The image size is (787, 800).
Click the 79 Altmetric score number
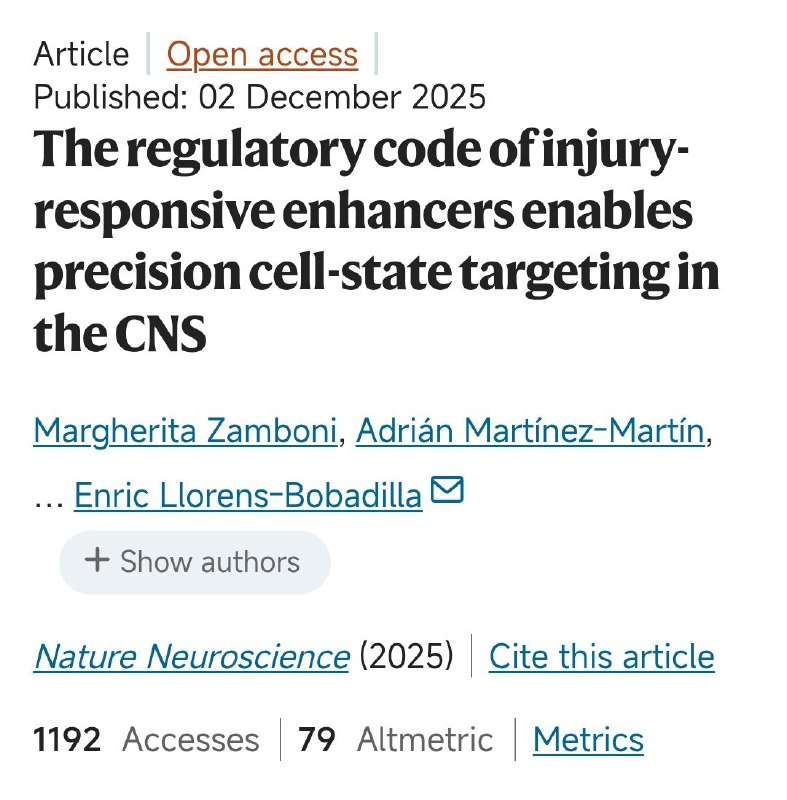[x=317, y=739]
